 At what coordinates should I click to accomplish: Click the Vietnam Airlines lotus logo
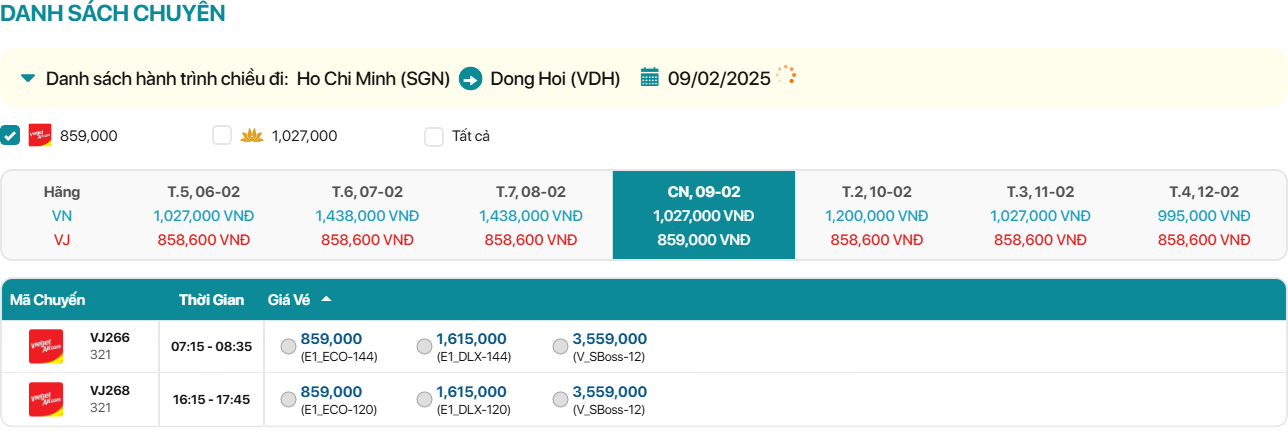coord(251,136)
